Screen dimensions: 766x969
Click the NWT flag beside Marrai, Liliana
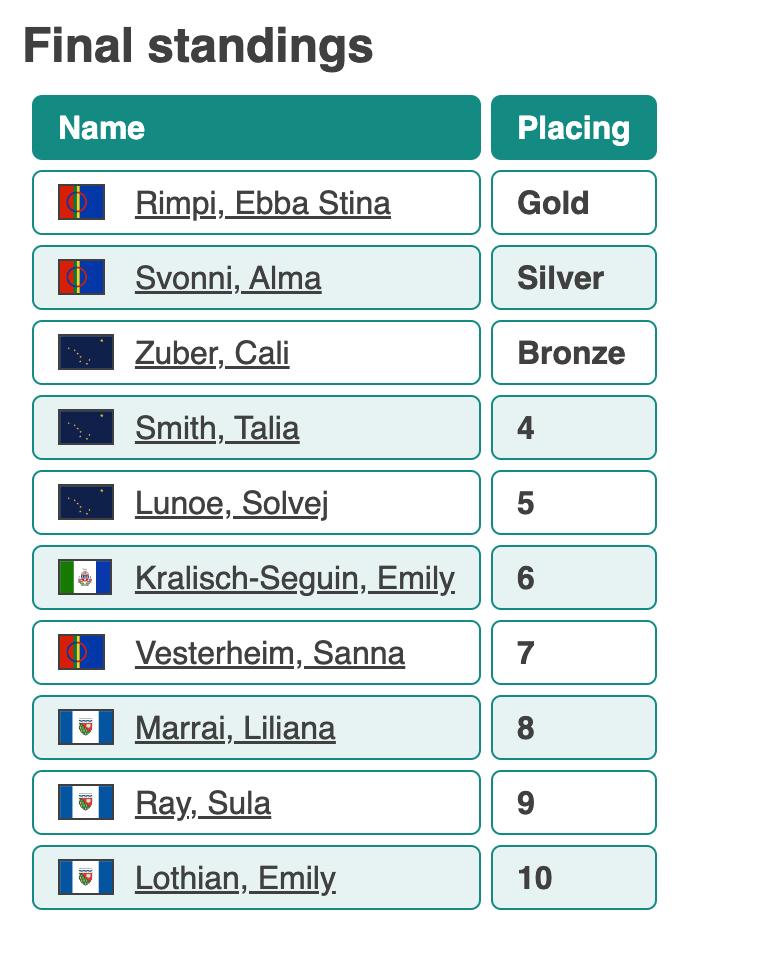pyautogui.click(x=86, y=728)
